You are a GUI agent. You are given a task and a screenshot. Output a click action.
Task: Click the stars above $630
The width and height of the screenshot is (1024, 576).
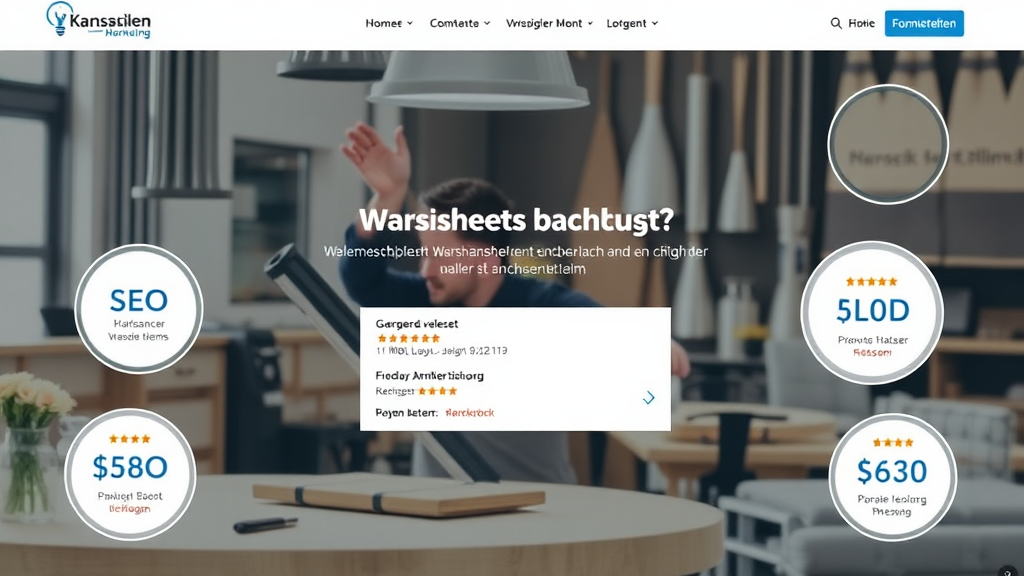pyautogui.click(x=893, y=443)
